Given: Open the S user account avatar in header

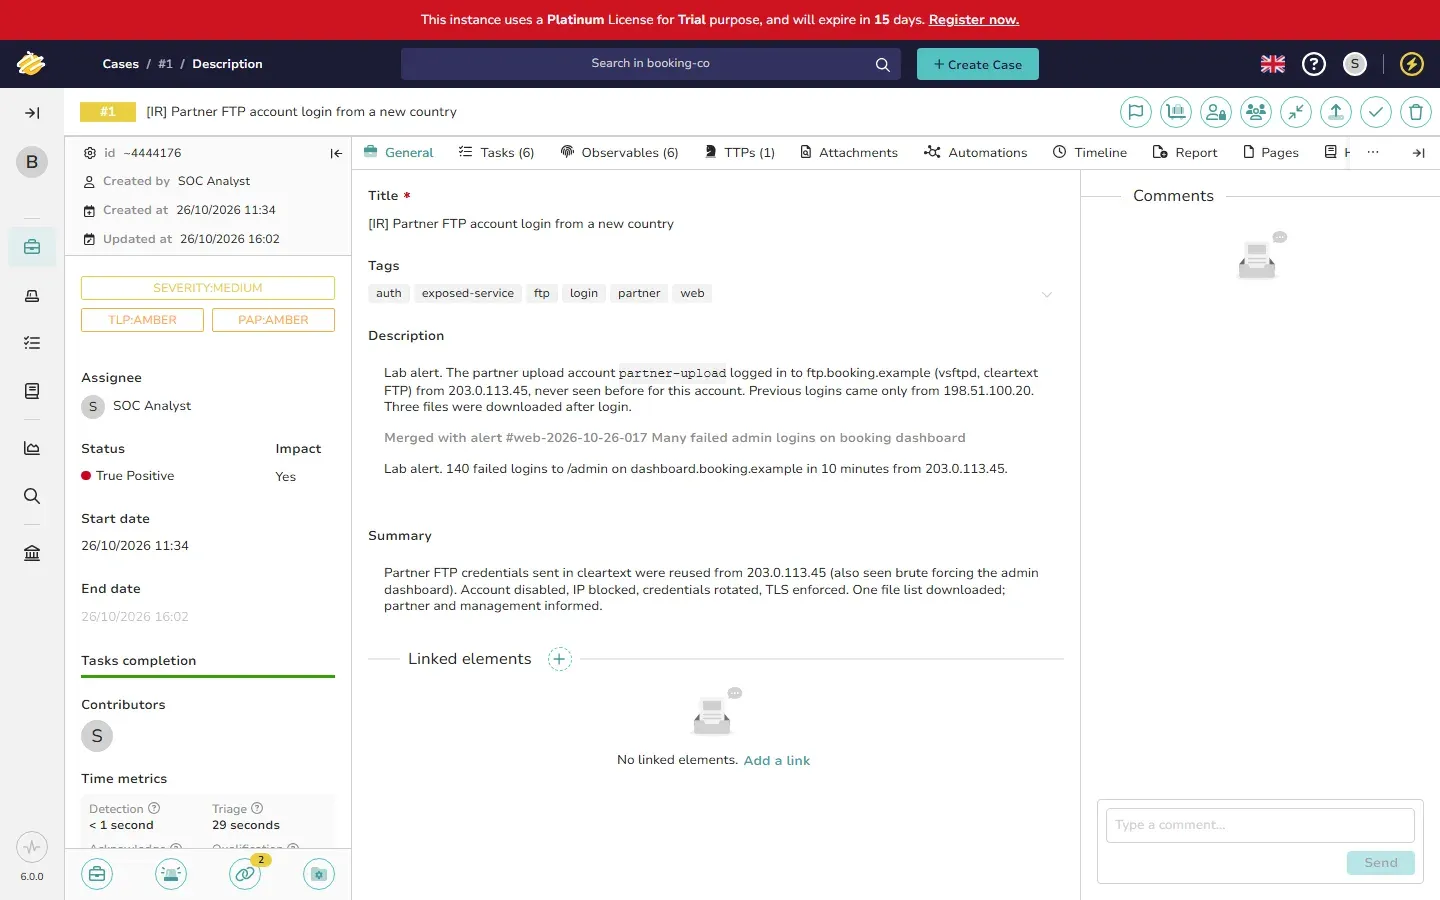Looking at the screenshot, I should pyautogui.click(x=1355, y=64).
